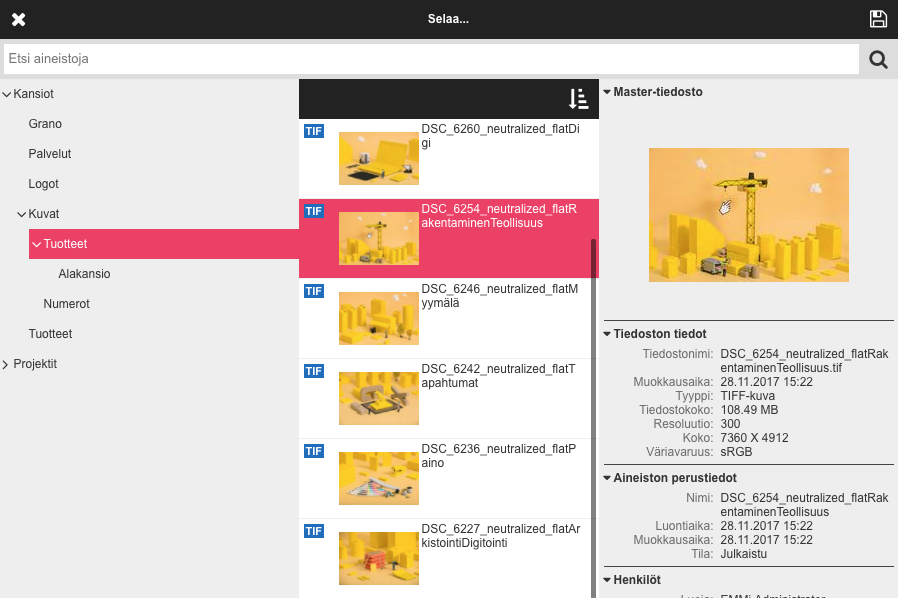The width and height of the screenshot is (898, 598).
Task: Focus the Etsi aineistoja search field
Action: (431, 59)
